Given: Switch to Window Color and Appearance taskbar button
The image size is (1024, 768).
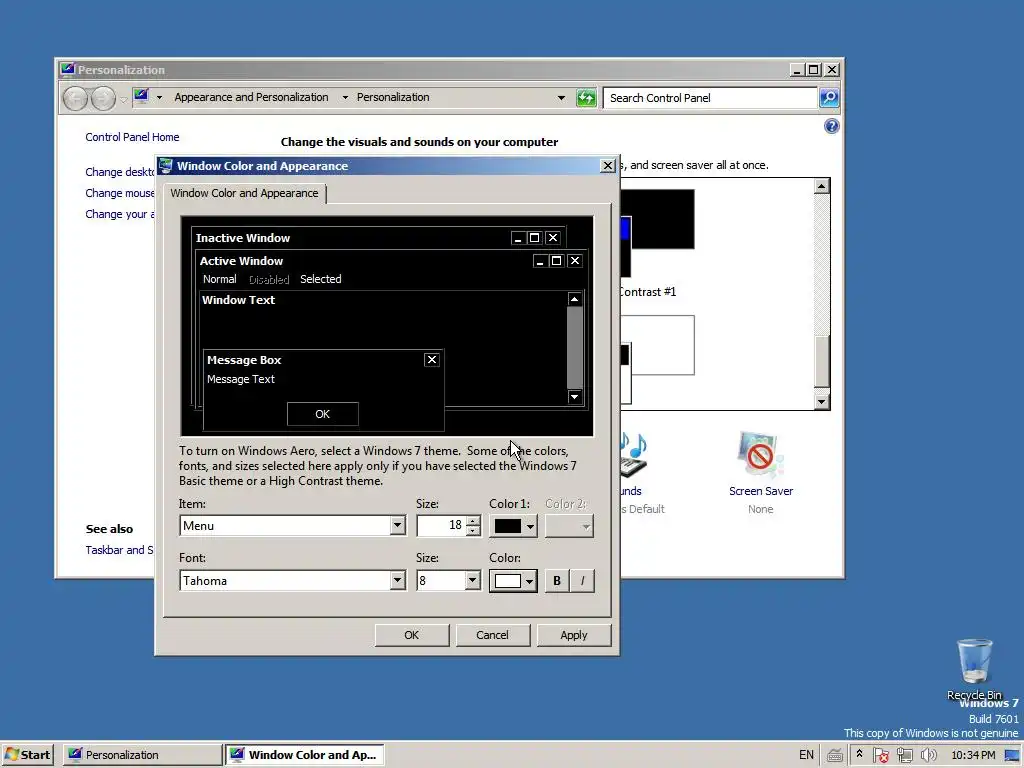Looking at the screenshot, I should 304,755.
